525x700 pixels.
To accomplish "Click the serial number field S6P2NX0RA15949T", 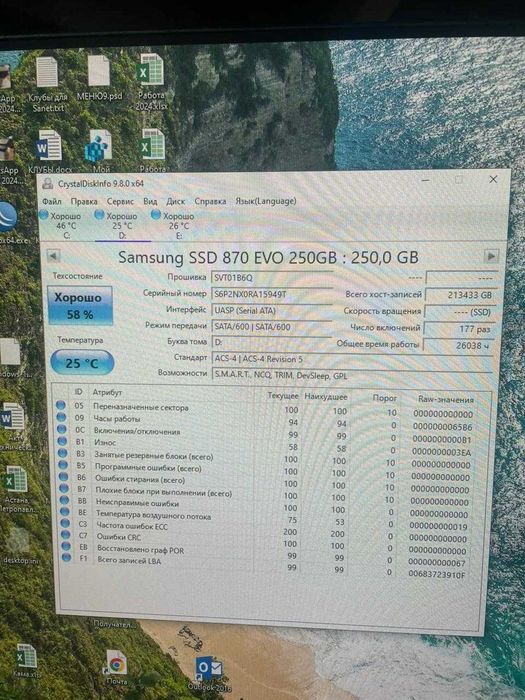I will 271,294.
